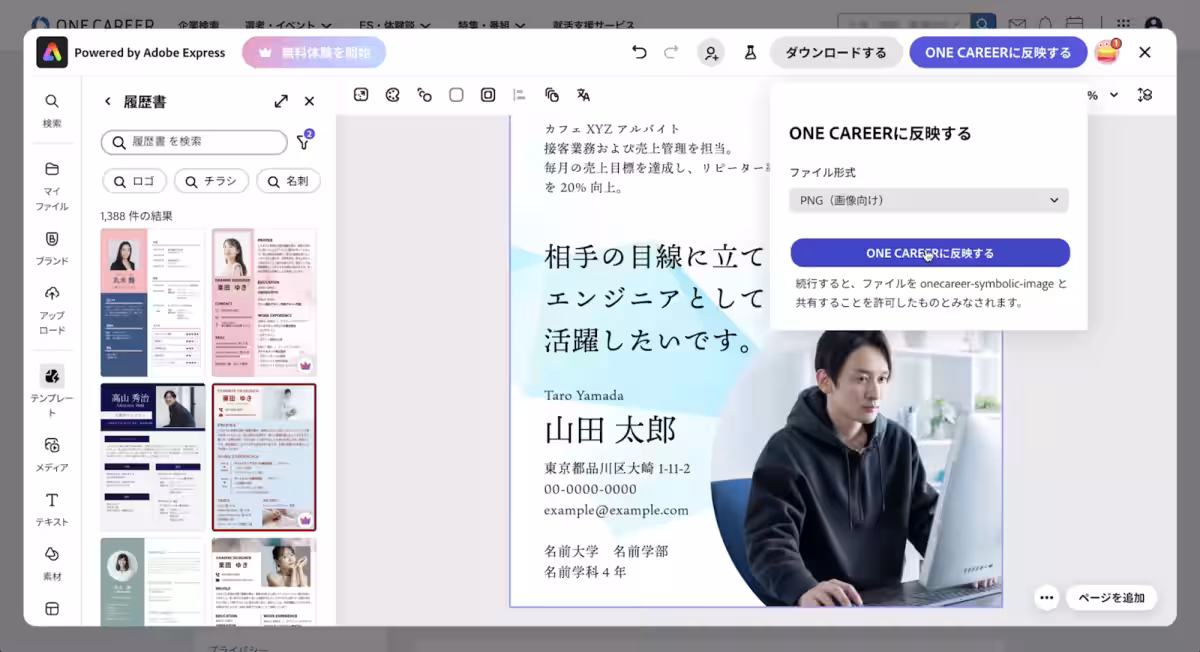1200x652 pixels.
Task: Open the alignment options icon
Action: 518,94
